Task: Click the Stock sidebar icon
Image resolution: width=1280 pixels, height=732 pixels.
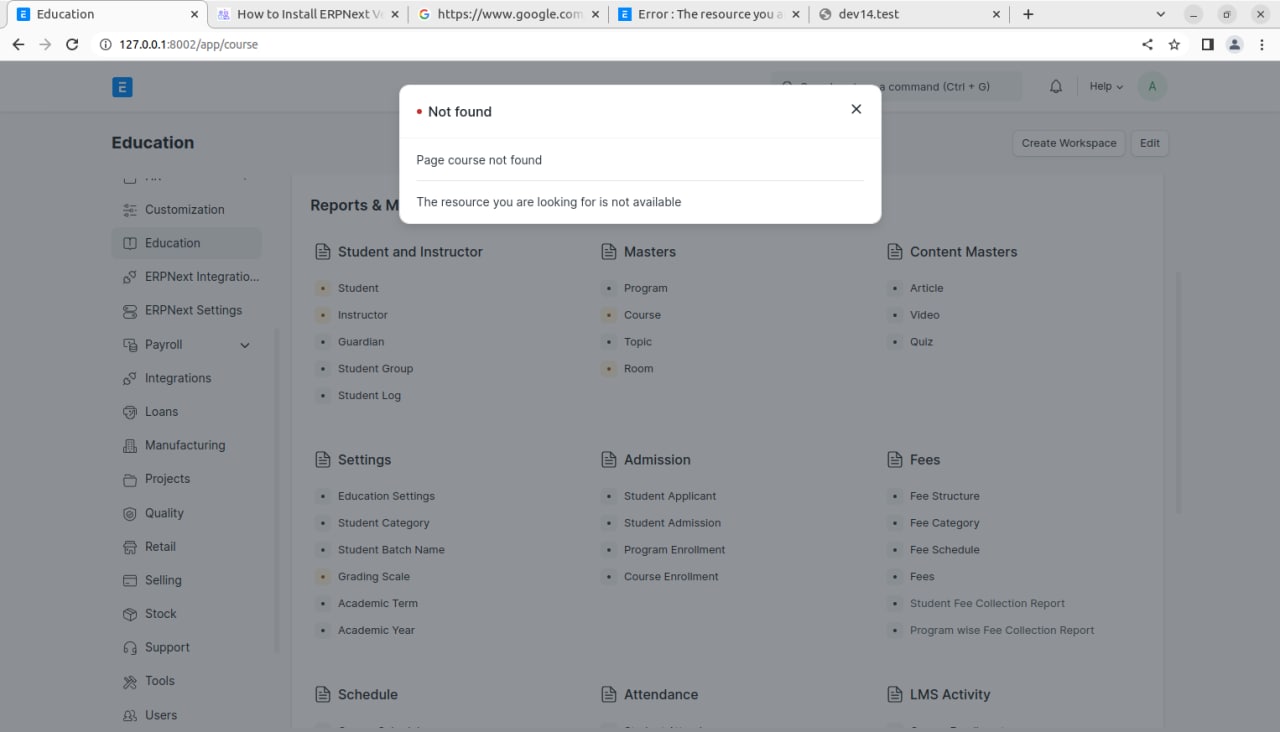Action: click(x=129, y=614)
